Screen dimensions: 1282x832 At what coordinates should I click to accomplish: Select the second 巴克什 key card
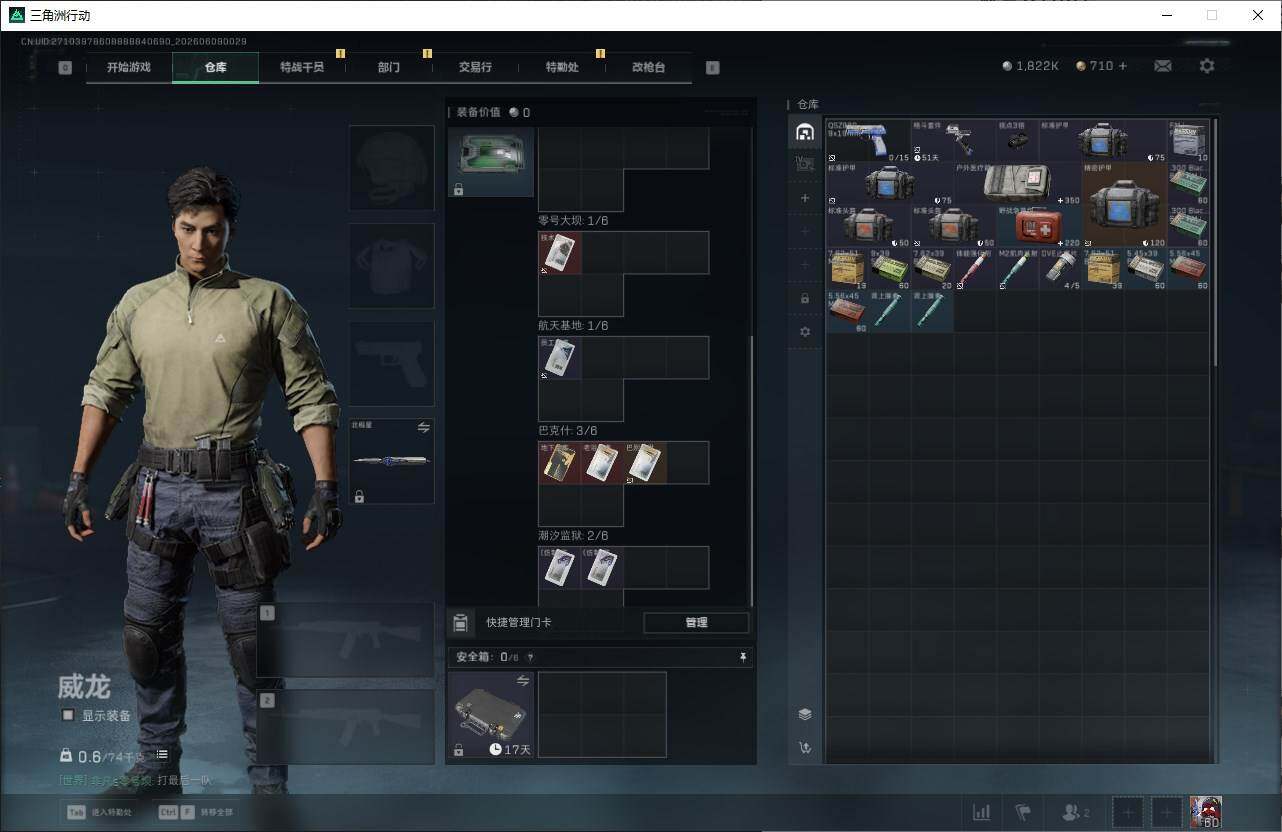click(602, 463)
